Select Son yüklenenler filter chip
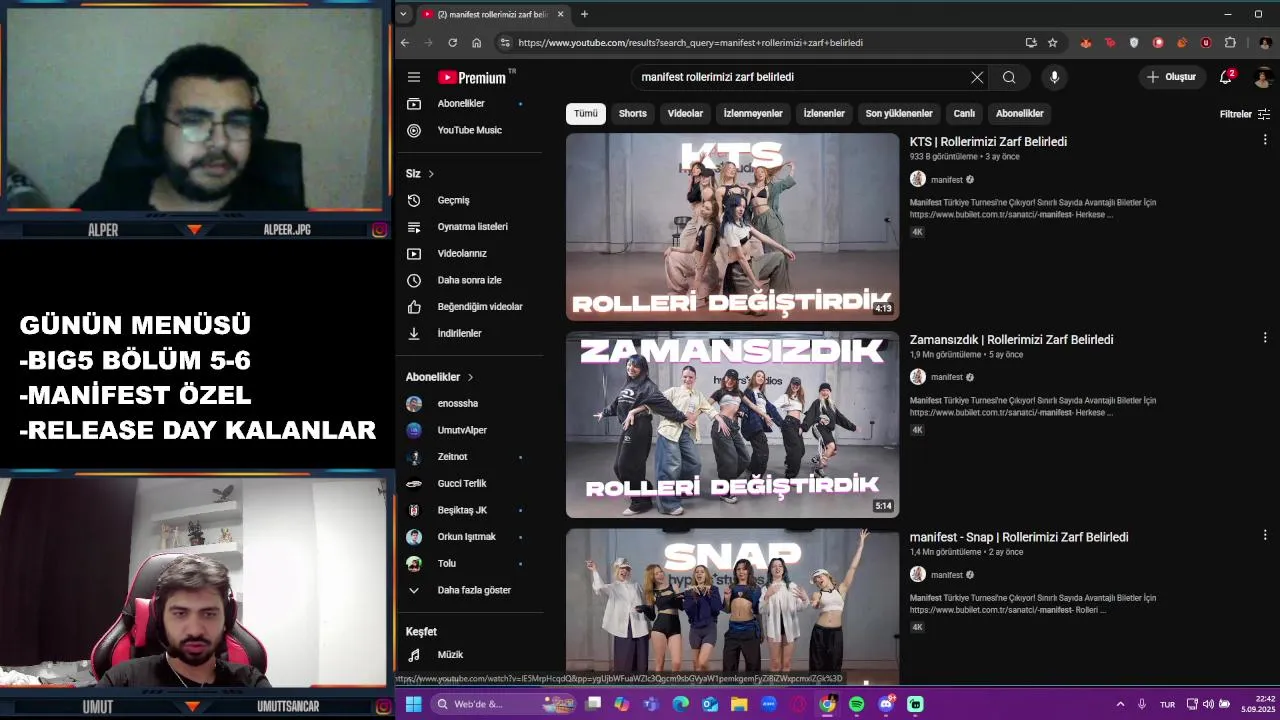The width and height of the screenshot is (1280, 720). (x=899, y=113)
